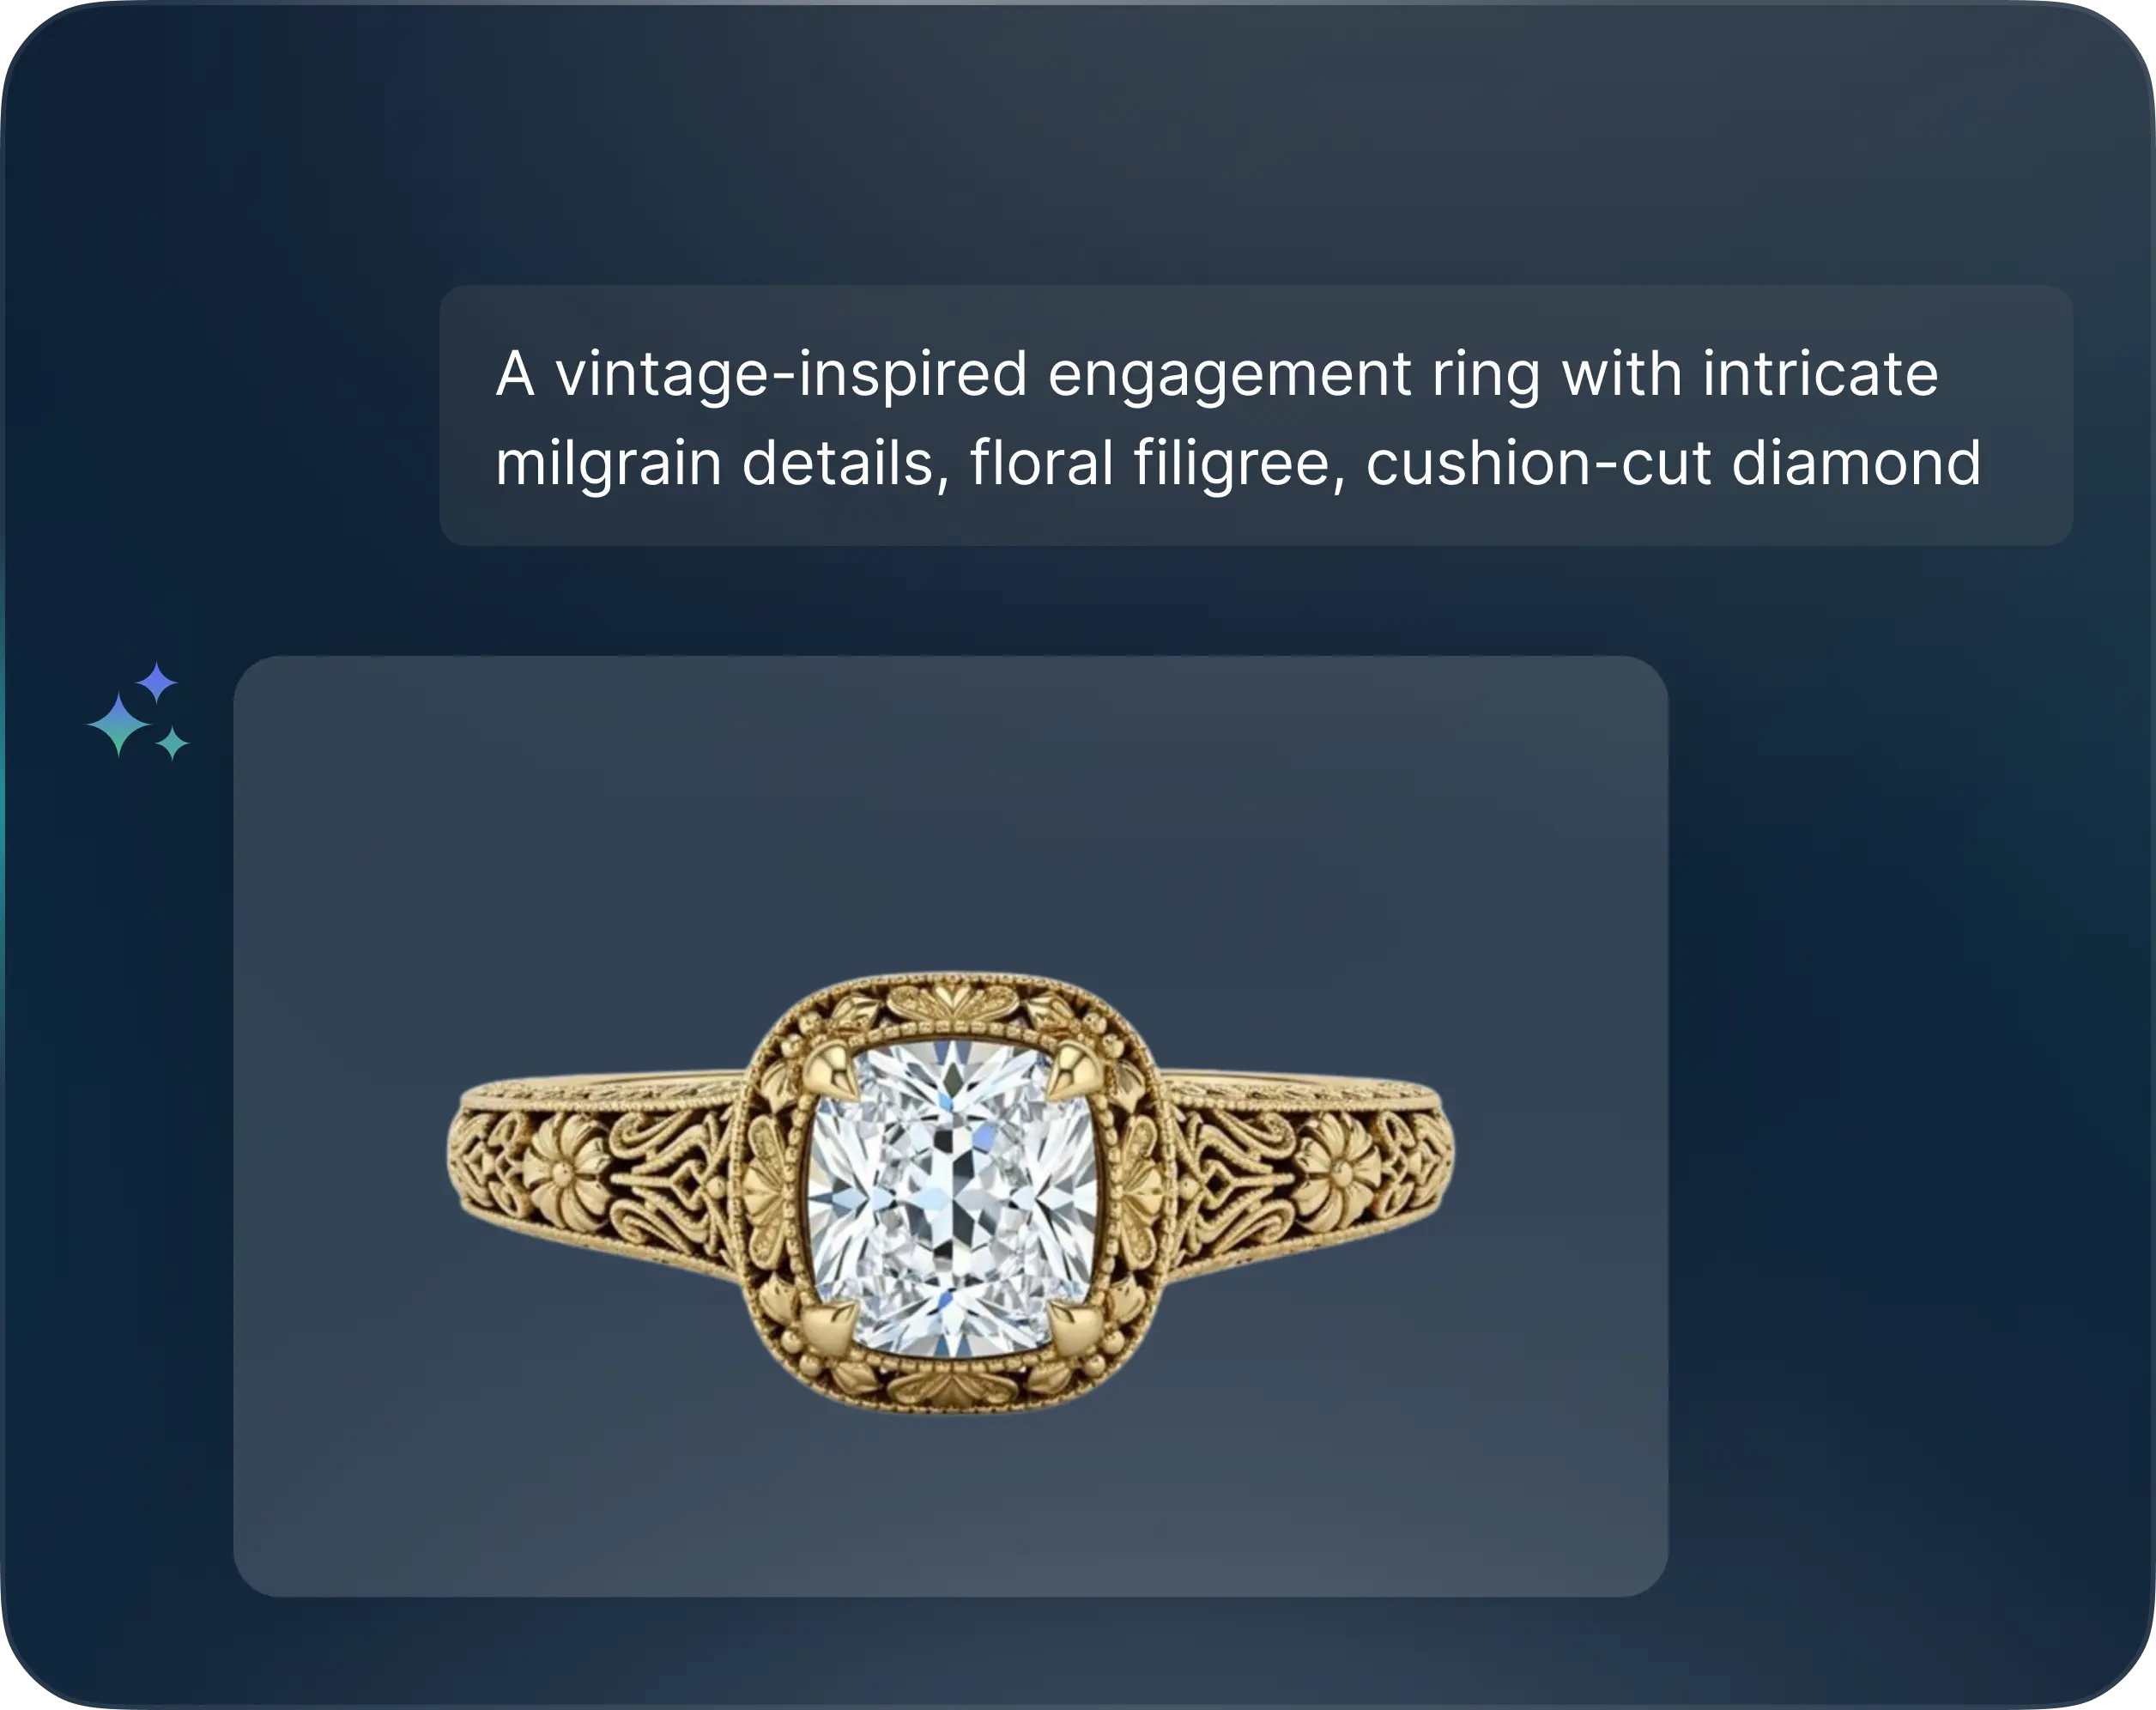Click the gold halo above the diamond
This screenshot has height=1710, width=2156.
(950, 1006)
